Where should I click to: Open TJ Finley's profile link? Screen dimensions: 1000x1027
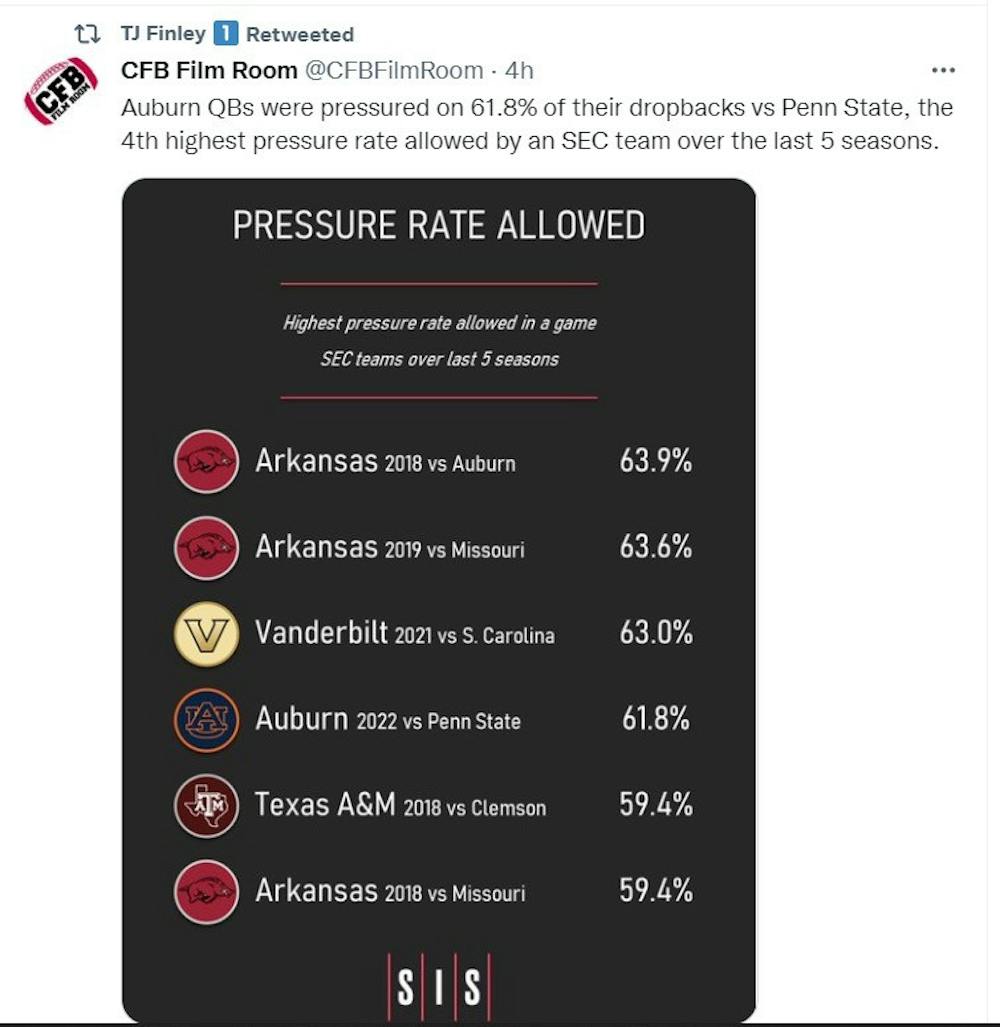163,33
